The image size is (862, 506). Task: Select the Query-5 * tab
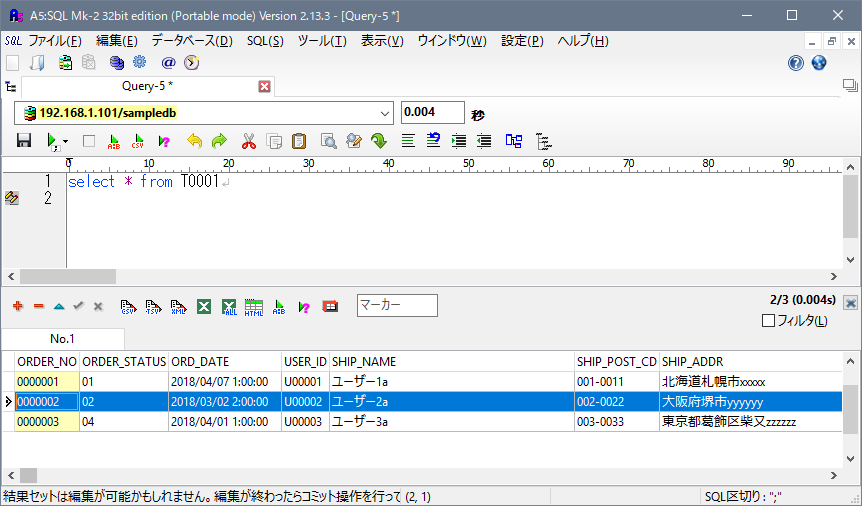point(147,86)
